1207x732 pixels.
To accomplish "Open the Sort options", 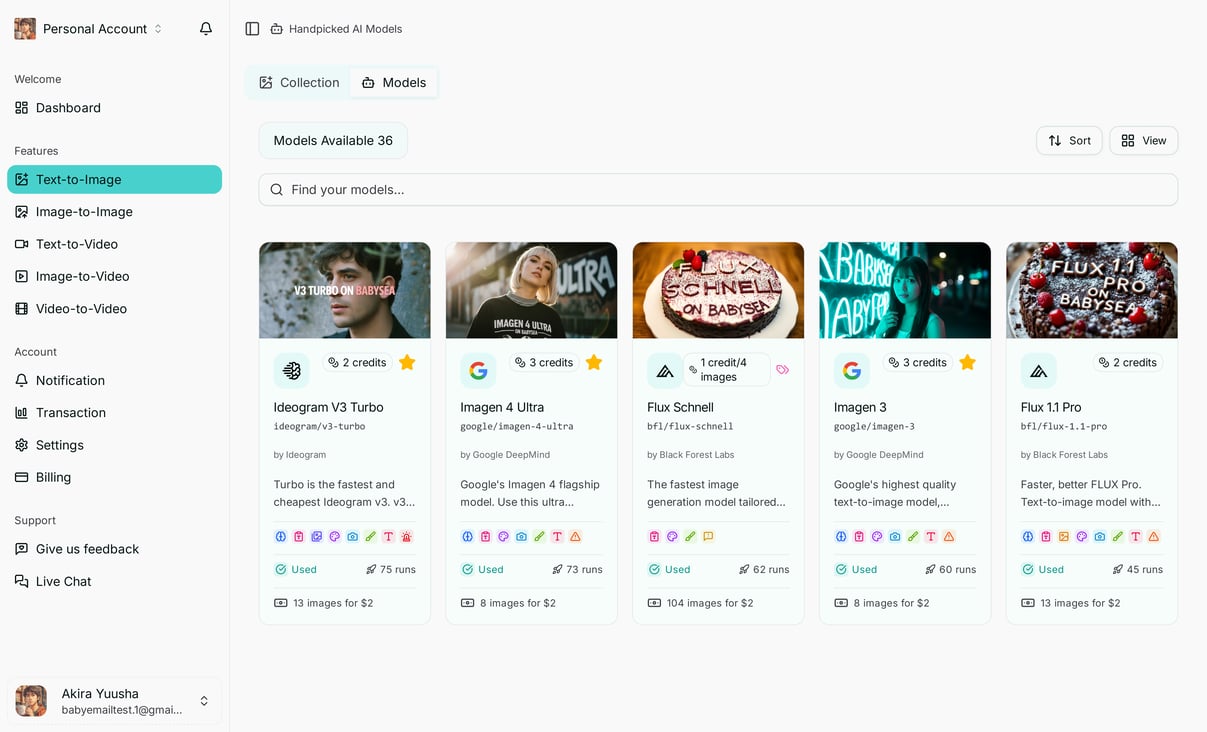I will point(1069,140).
